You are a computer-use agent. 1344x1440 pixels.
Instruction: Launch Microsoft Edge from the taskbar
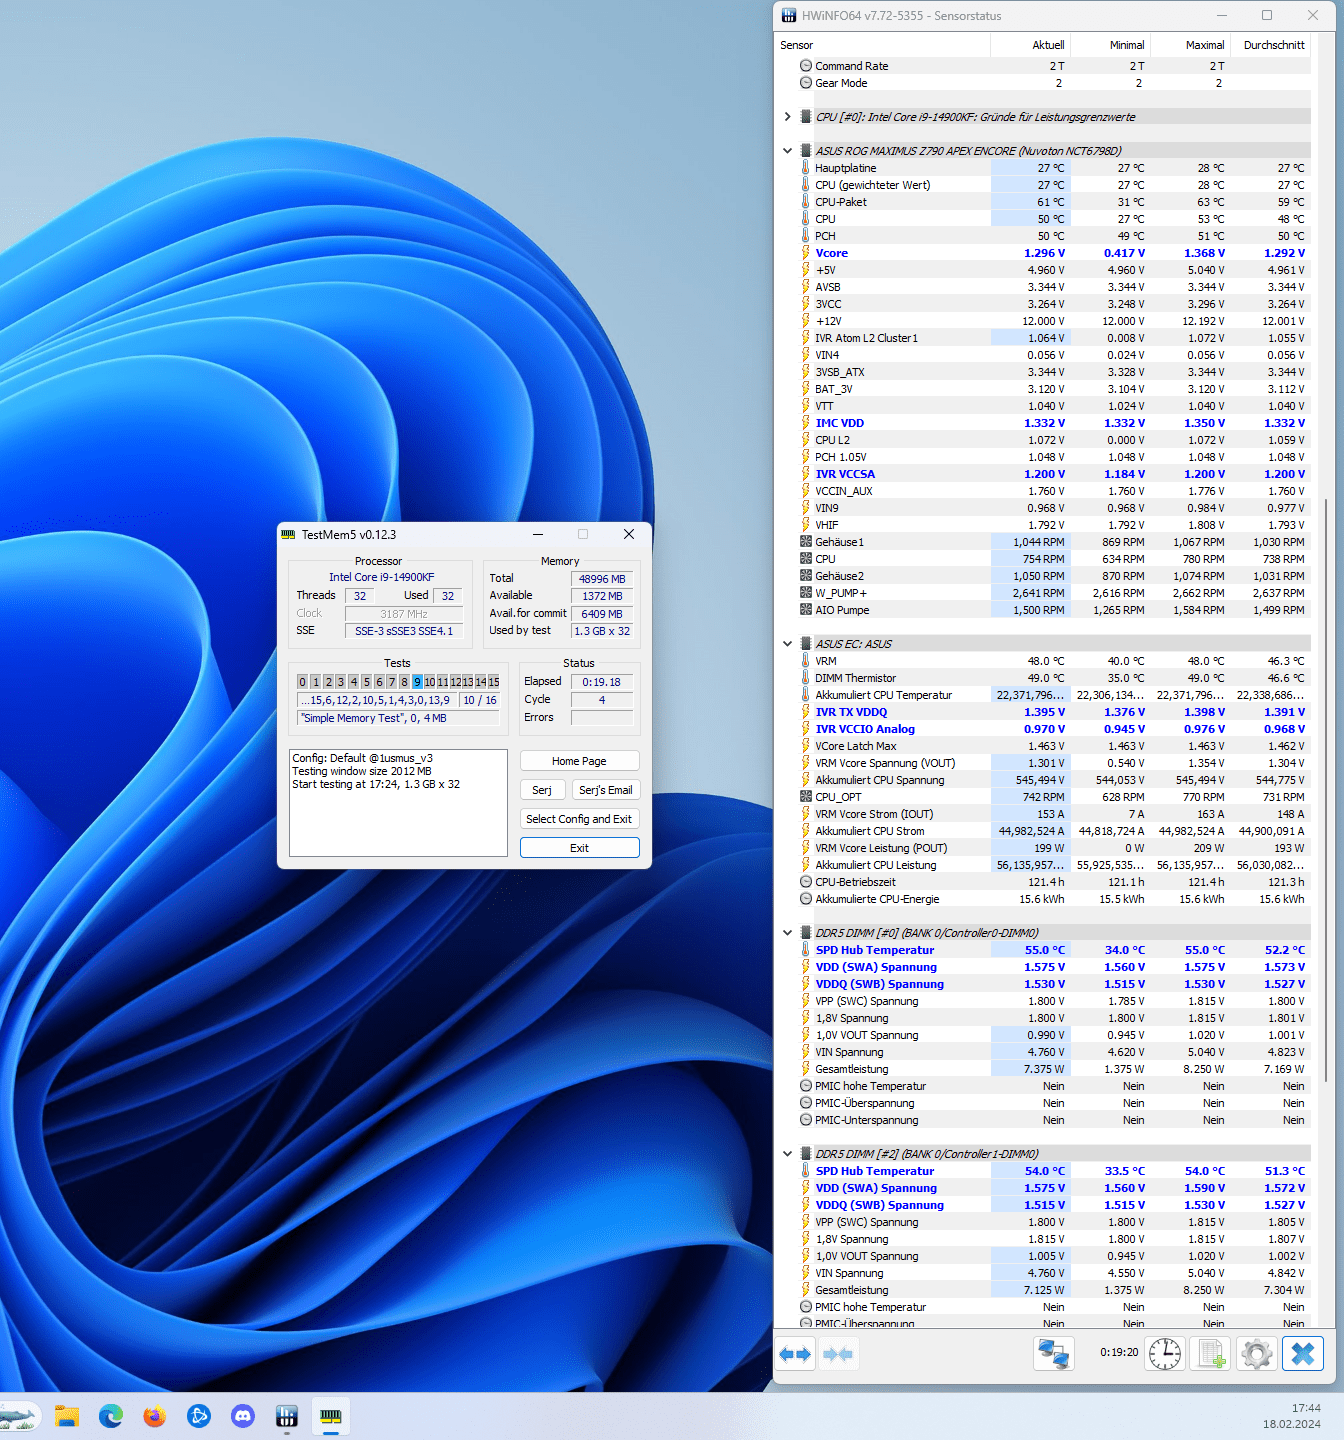[111, 1416]
